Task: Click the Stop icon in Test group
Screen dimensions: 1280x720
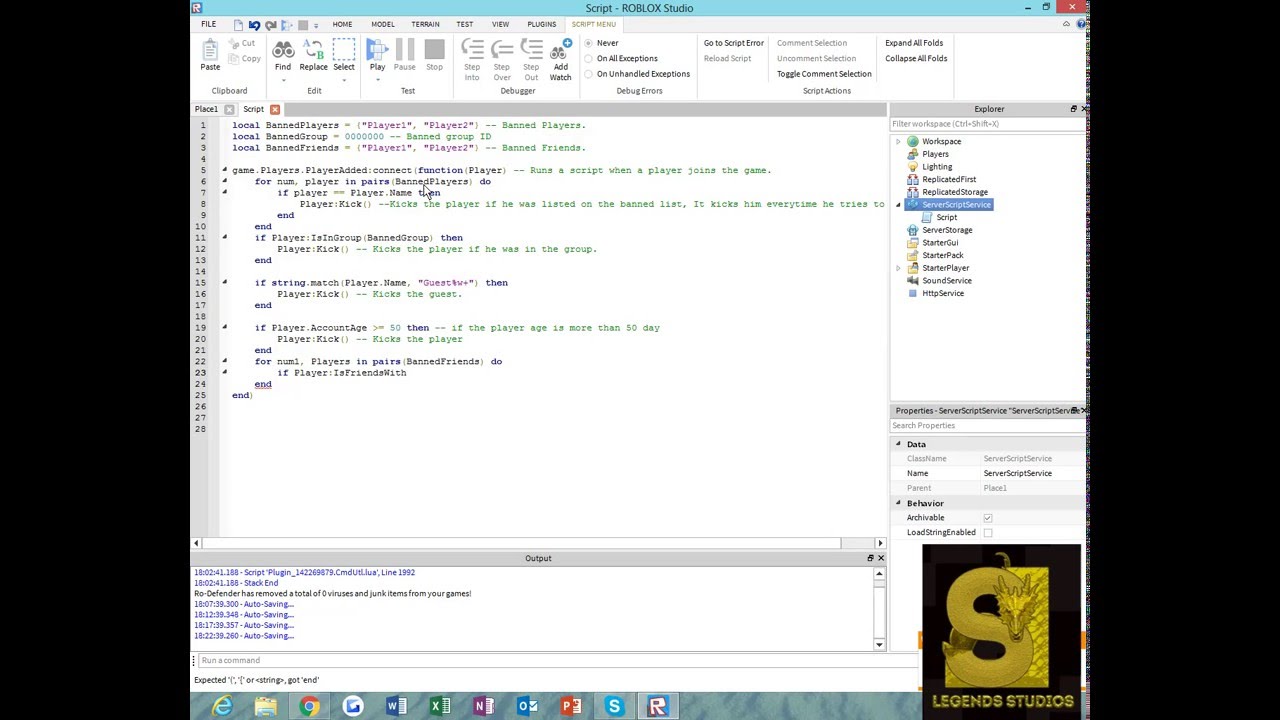Action: point(434,50)
